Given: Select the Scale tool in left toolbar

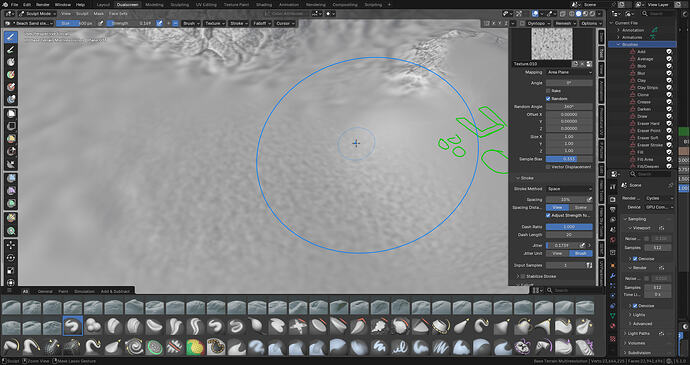Looking at the screenshot, I should pyautogui.click(x=11, y=270).
